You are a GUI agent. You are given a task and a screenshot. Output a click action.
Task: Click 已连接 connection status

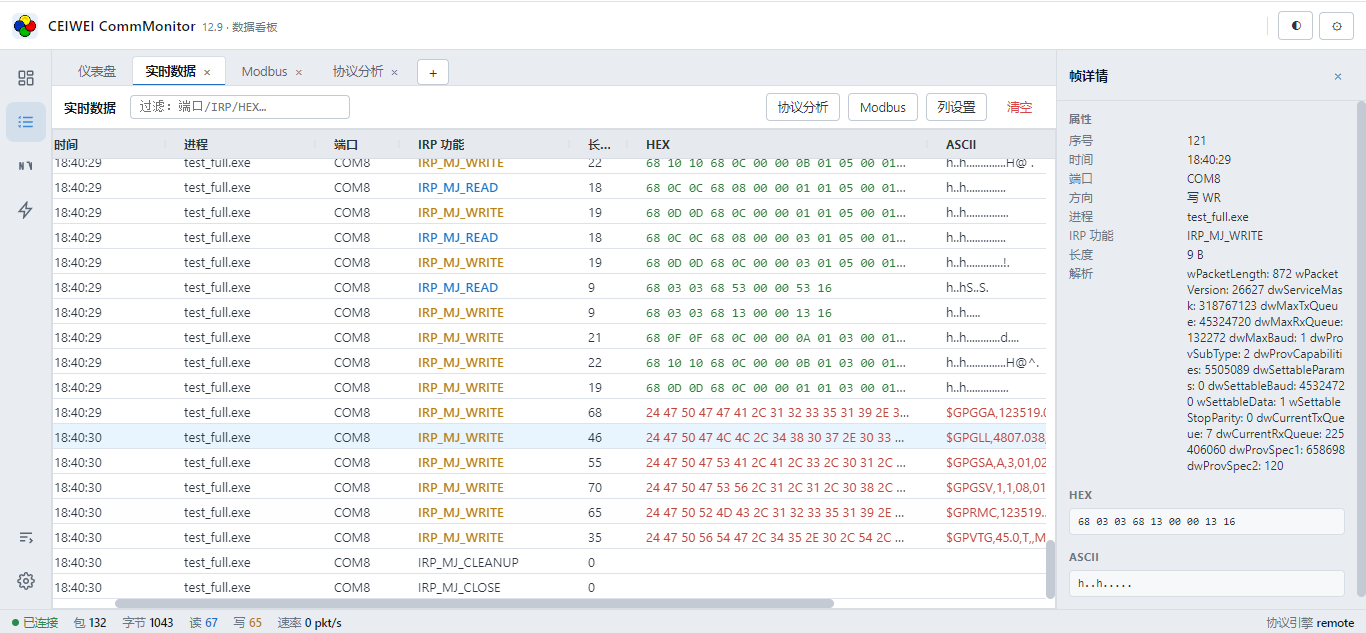point(35,623)
